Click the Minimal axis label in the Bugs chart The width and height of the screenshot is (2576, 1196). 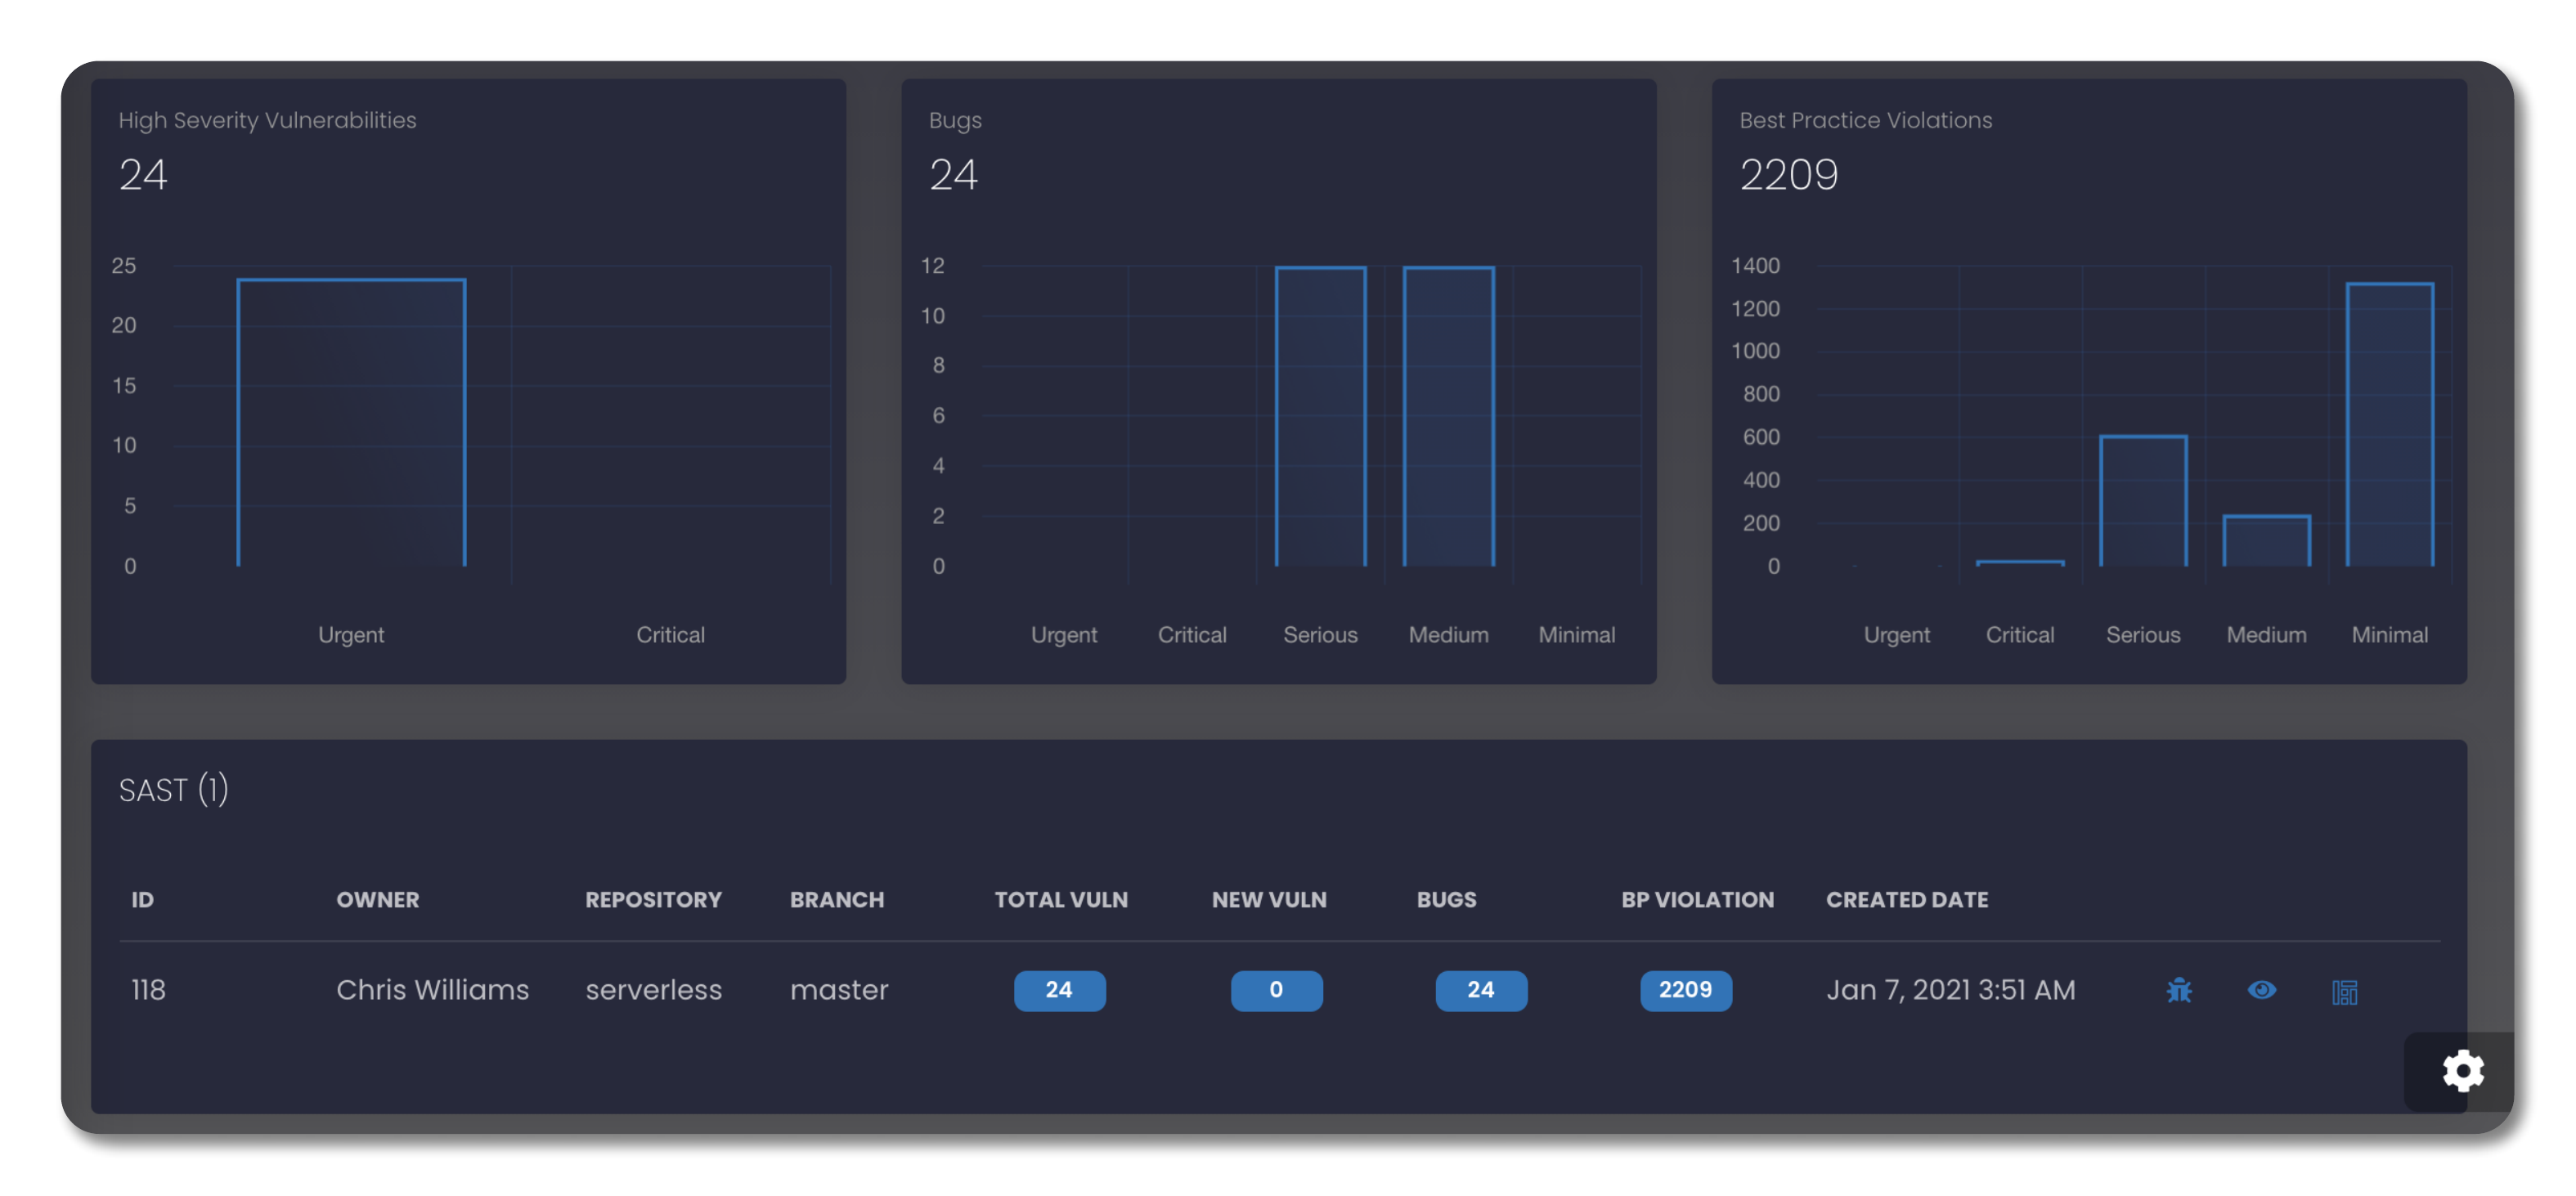point(1576,635)
